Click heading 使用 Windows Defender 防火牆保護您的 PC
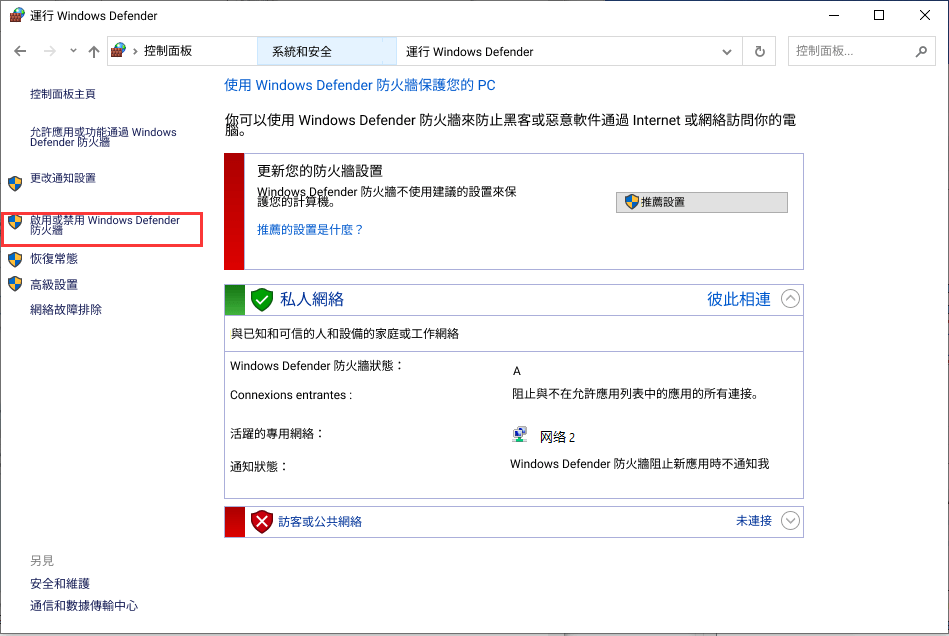The width and height of the screenshot is (949, 636). [x=360, y=85]
